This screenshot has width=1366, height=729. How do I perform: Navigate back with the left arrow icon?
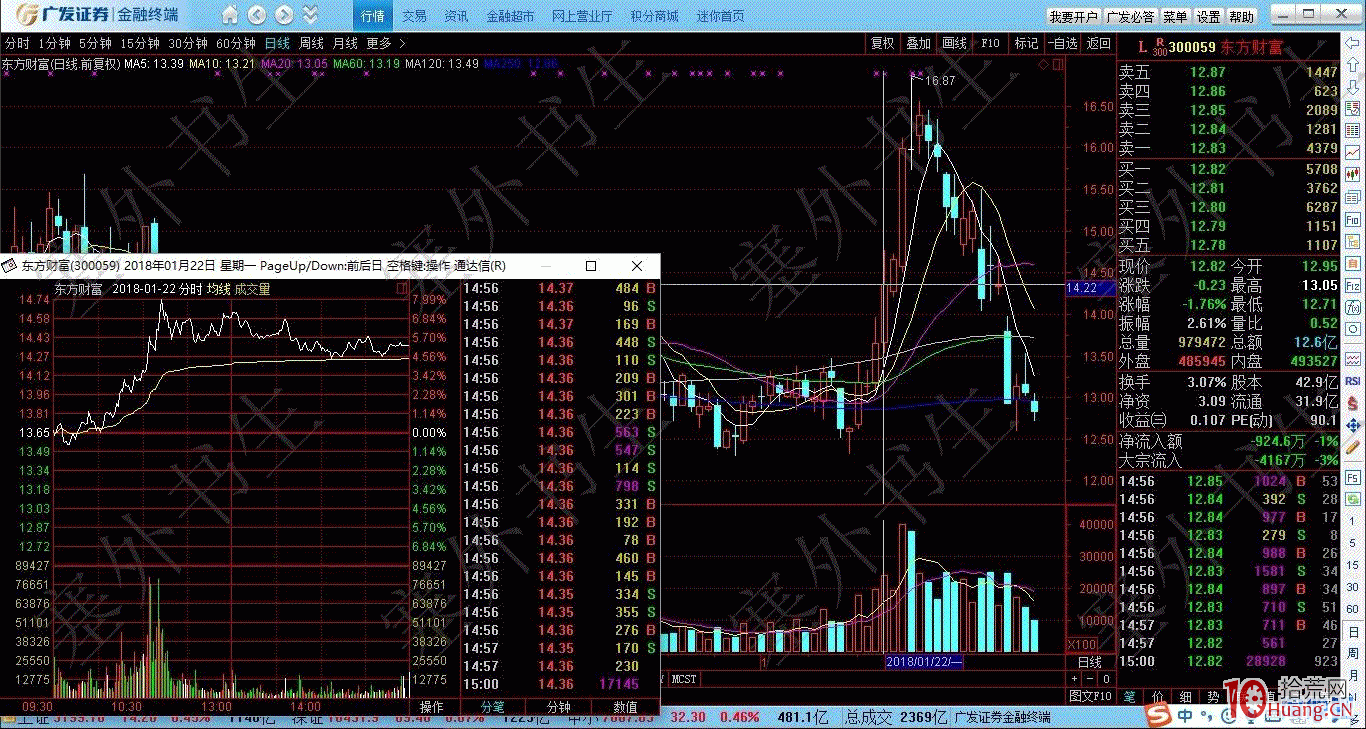pos(257,16)
